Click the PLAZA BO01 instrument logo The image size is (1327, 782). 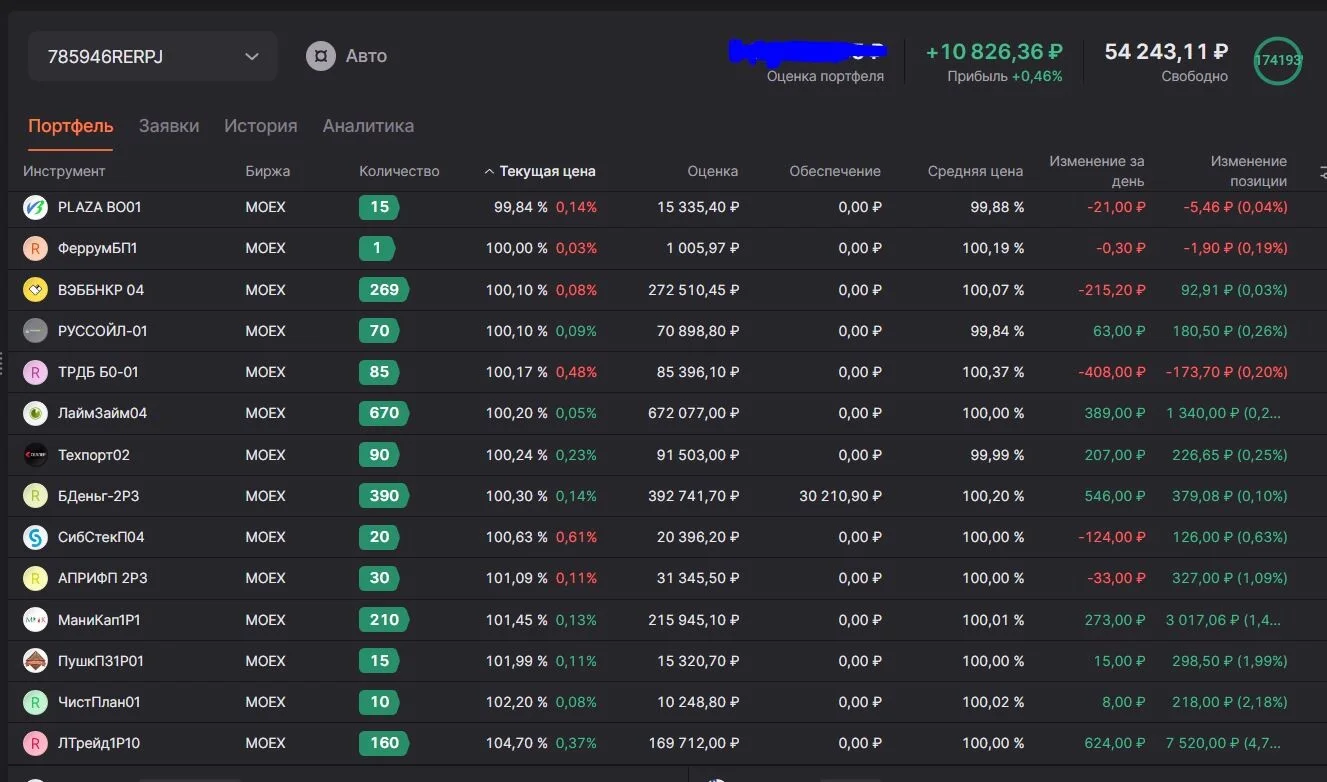35,207
